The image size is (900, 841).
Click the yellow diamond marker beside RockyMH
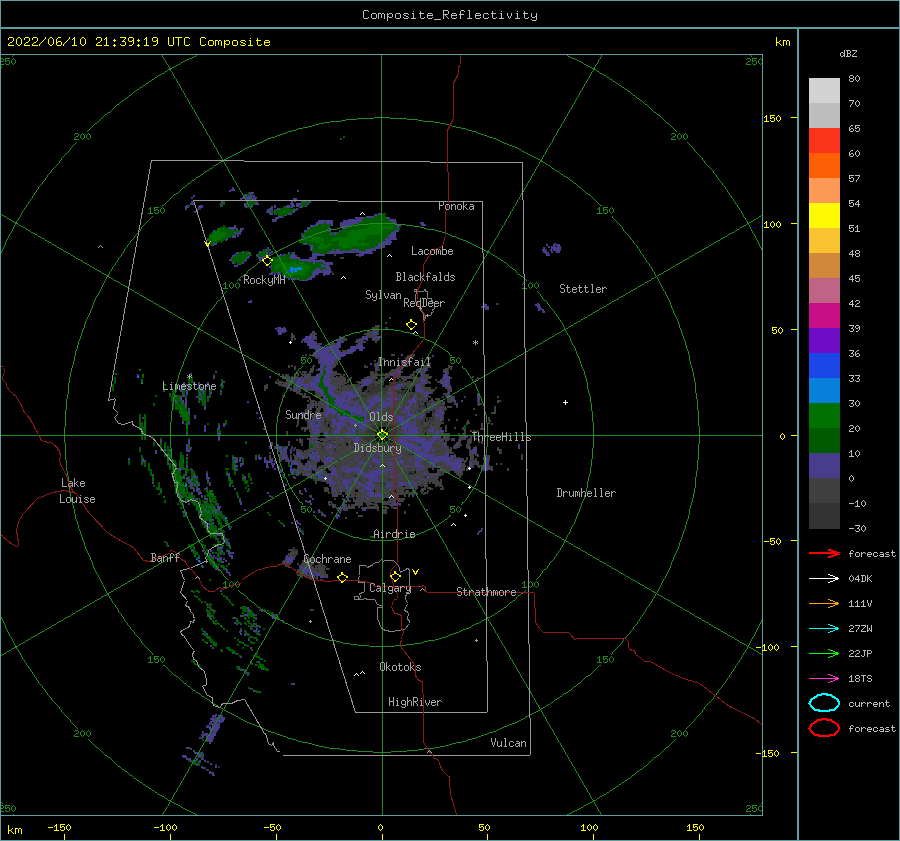pos(267,261)
